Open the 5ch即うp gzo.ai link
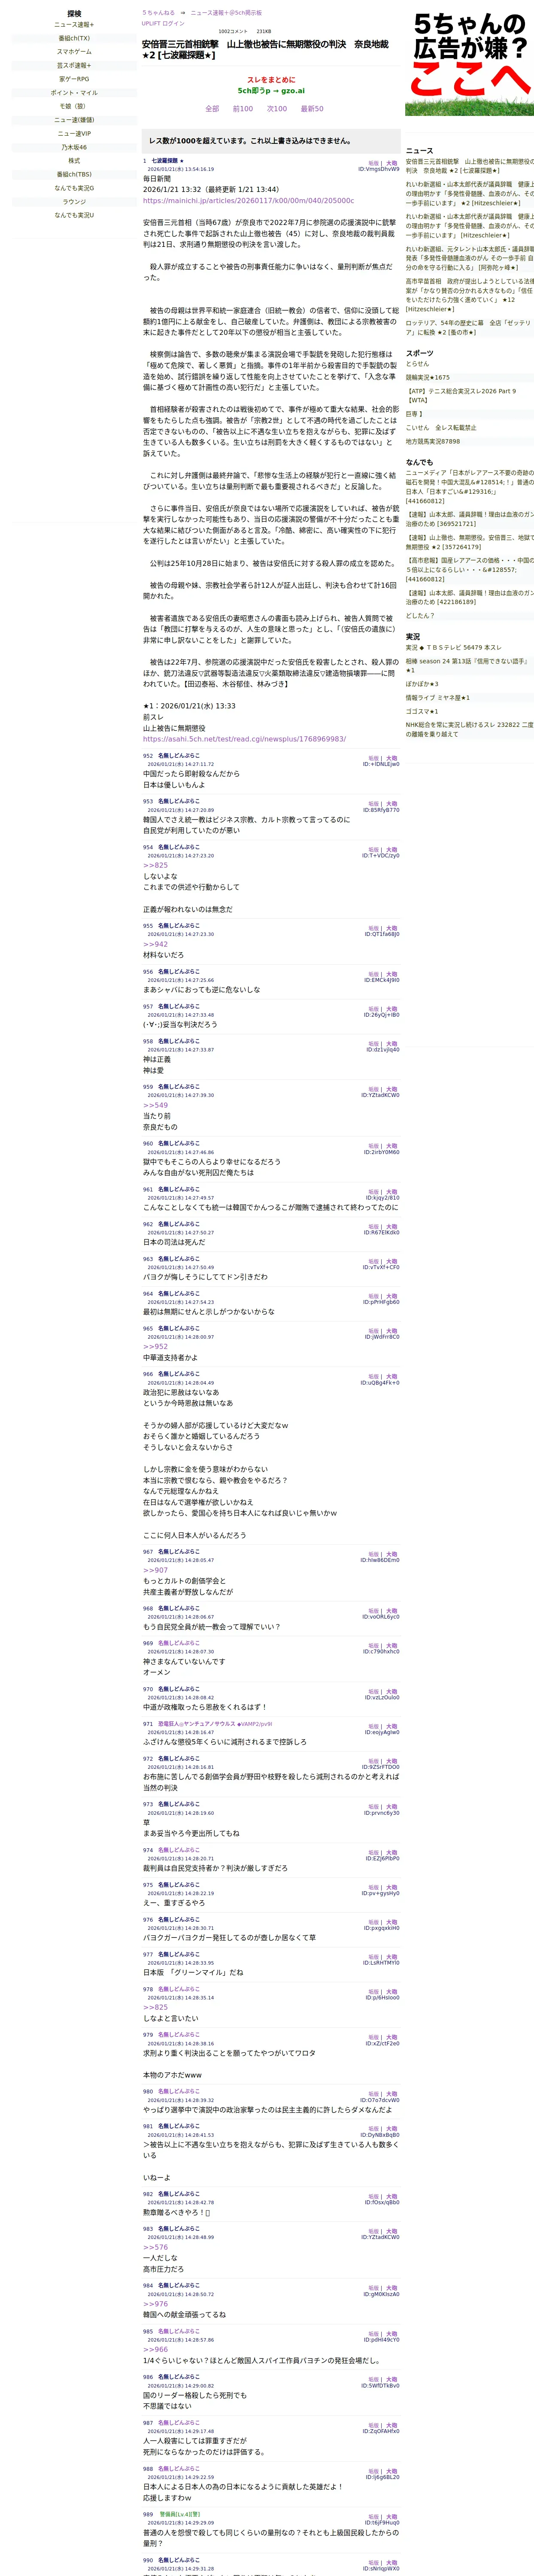This screenshot has width=534, height=2576. coord(271,90)
